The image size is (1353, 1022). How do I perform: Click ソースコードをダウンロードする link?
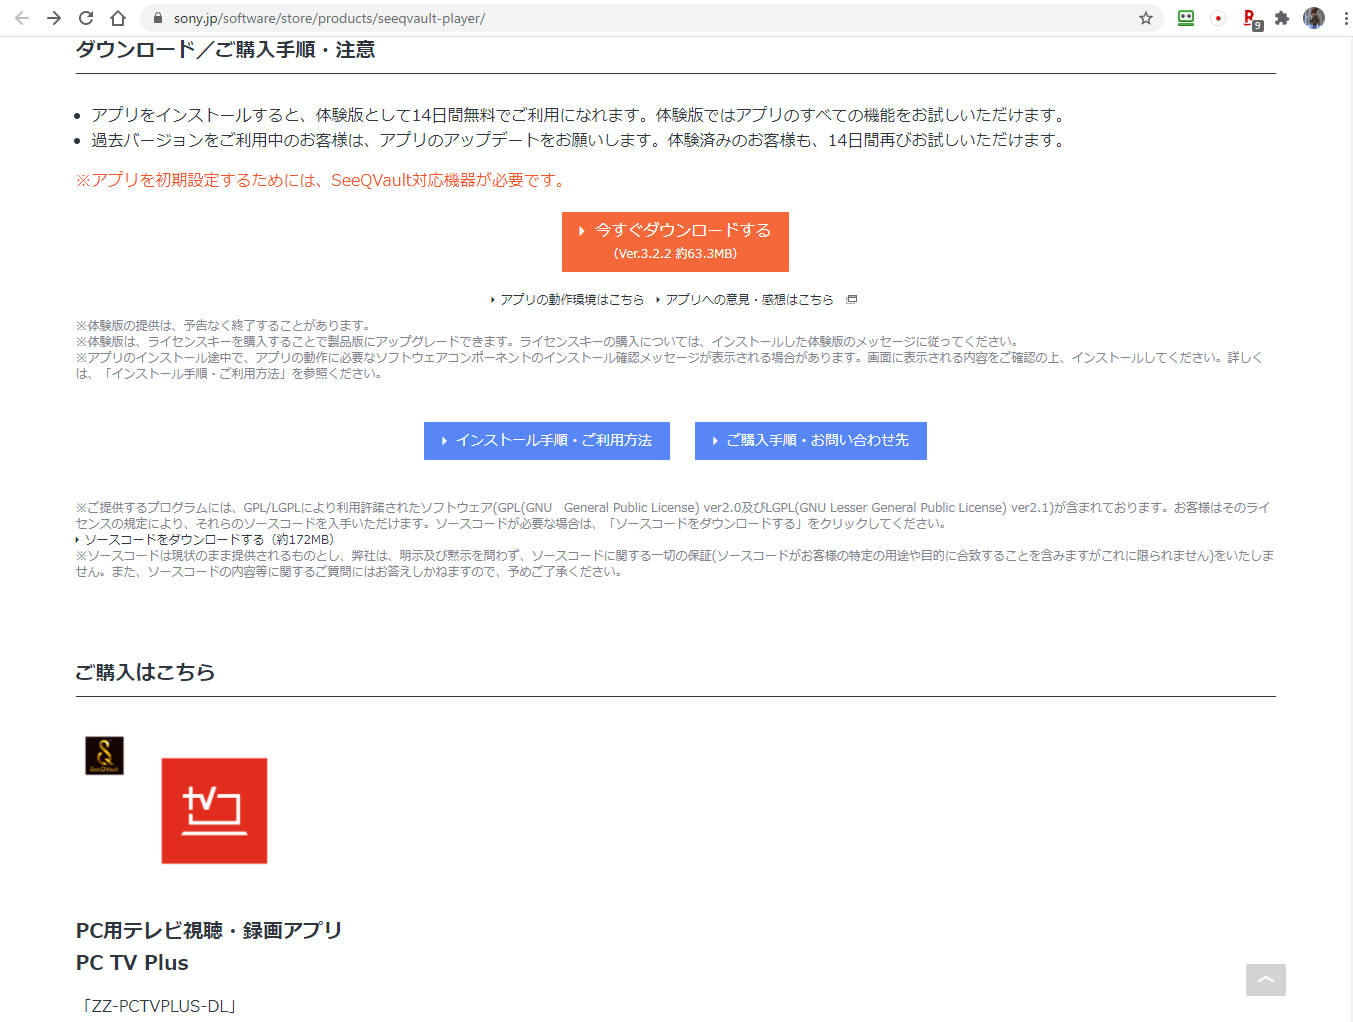click(173, 540)
